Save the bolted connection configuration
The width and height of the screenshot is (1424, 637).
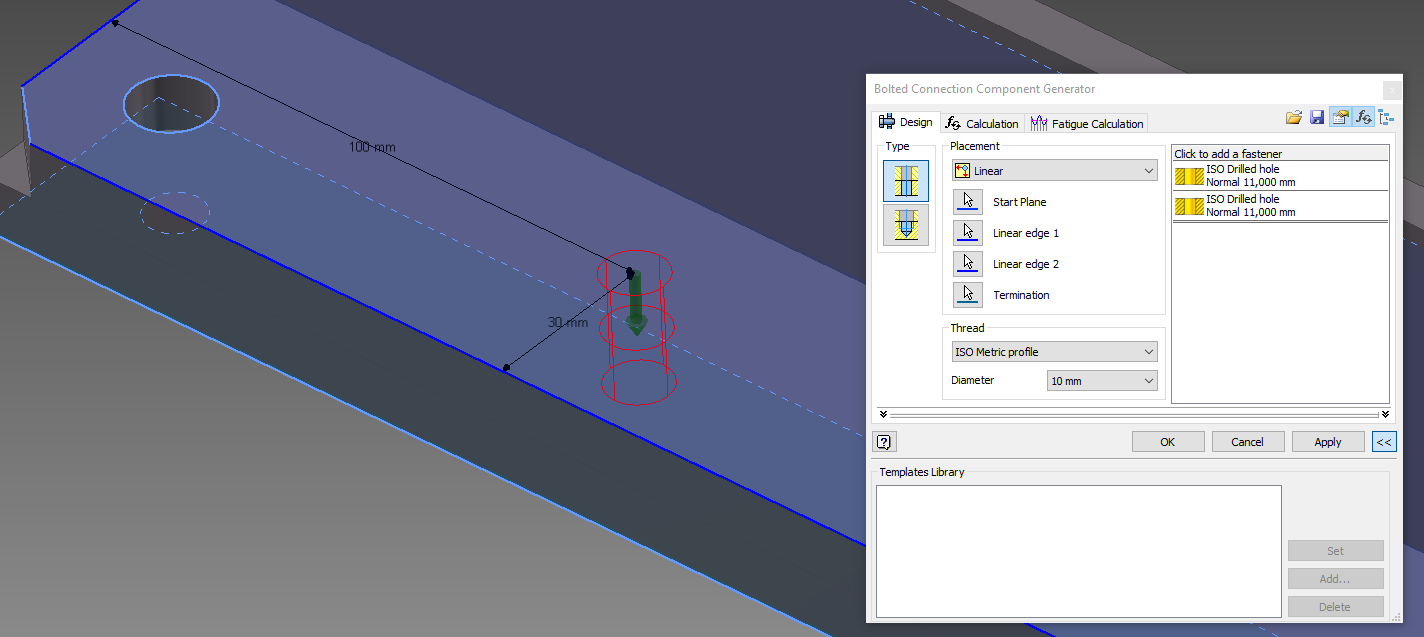tap(1316, 117)
